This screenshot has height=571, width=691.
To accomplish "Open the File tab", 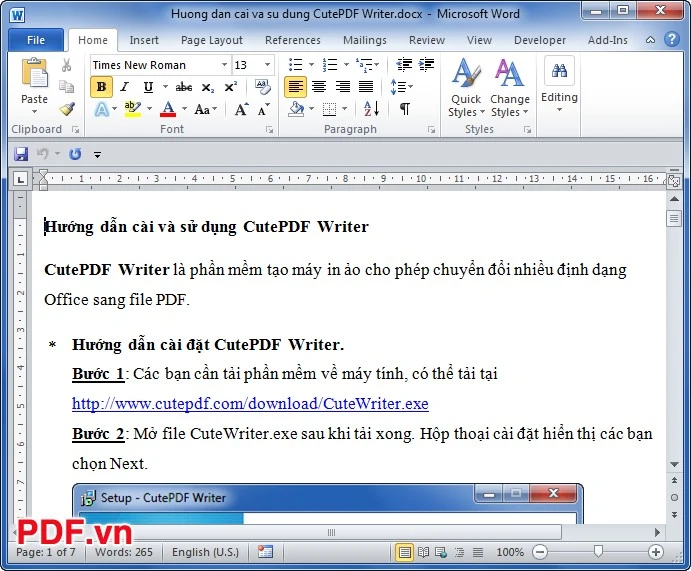I will [36, 40].
